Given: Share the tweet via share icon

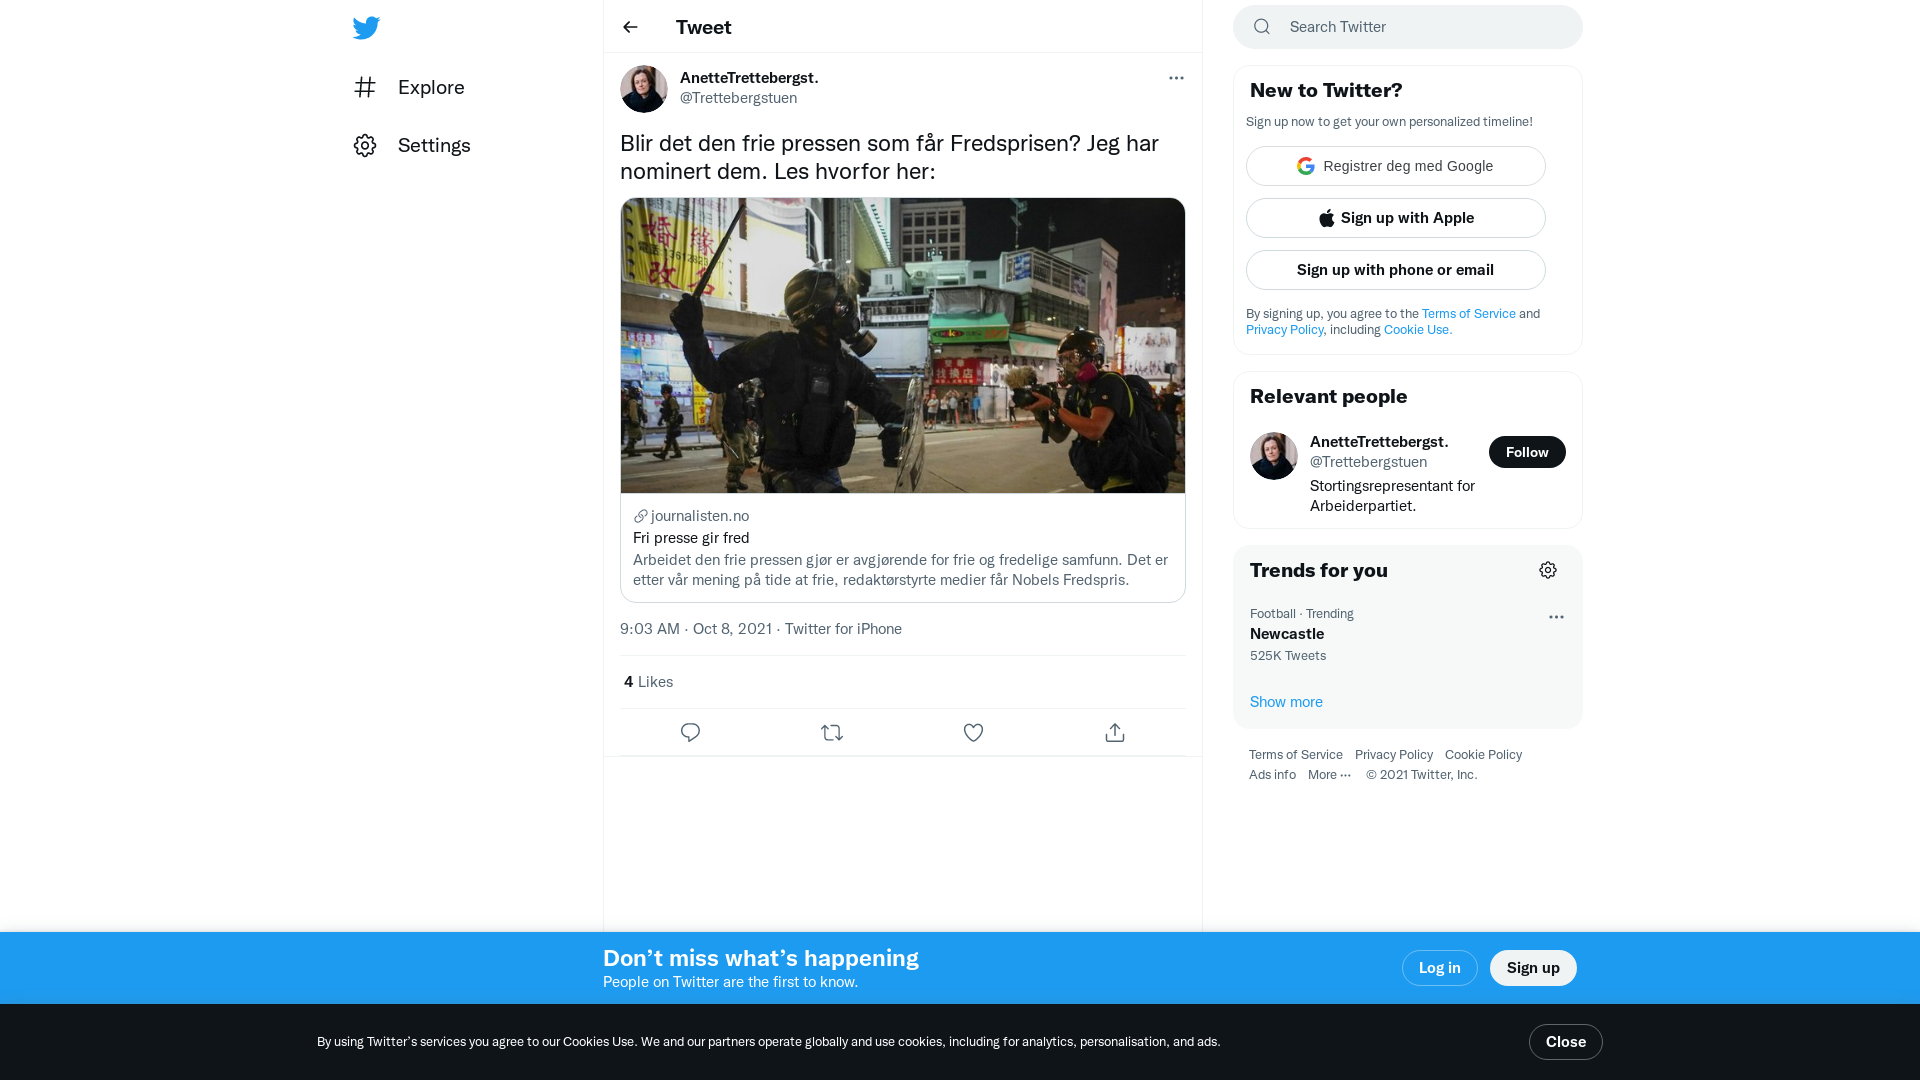Looking at the screenshot, I should point(1115,733).
